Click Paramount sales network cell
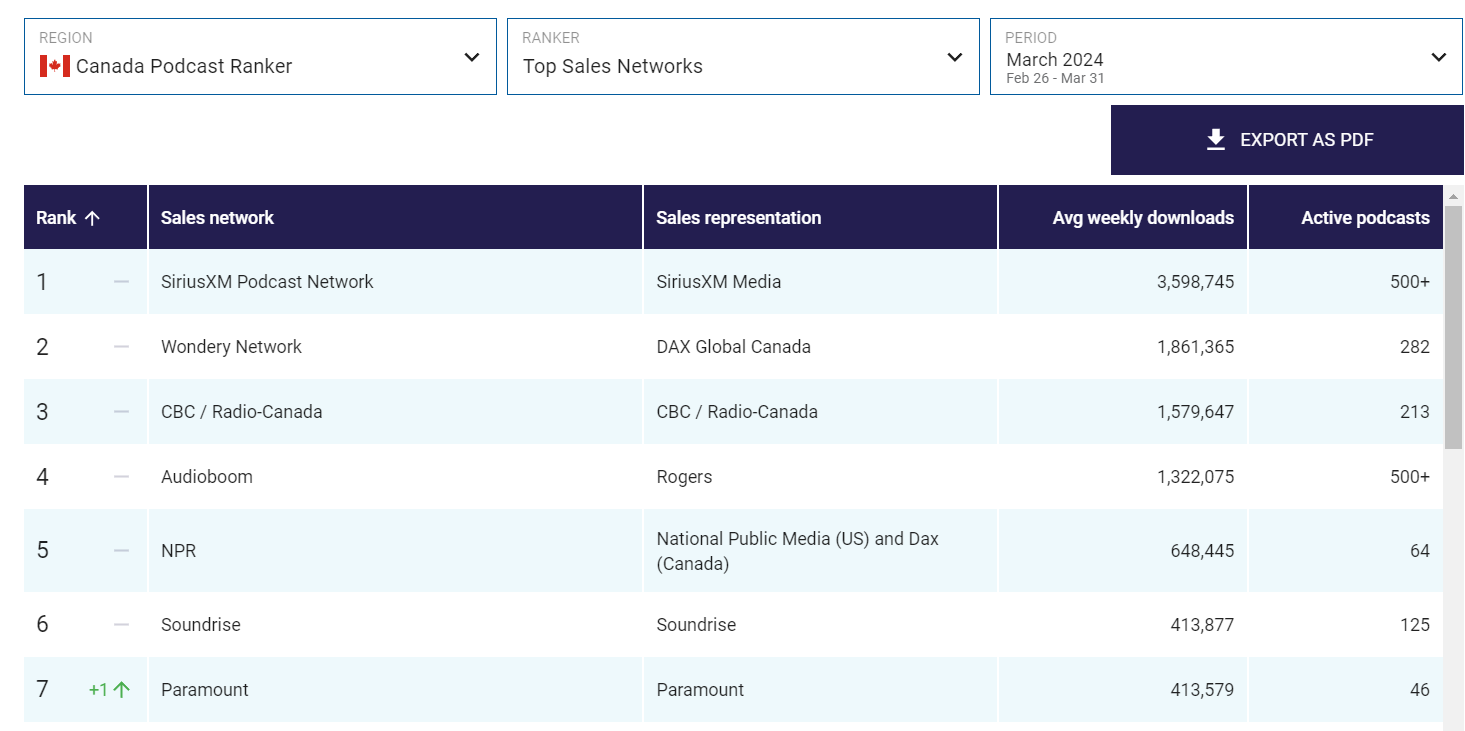Viewport: 1465px width, 731px height. coord(395,690)
